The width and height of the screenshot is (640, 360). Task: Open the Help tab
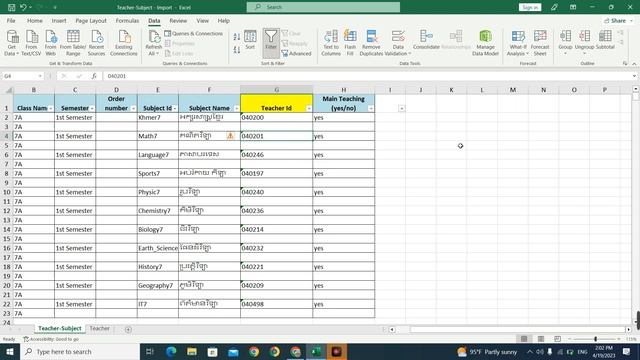click(223, 20)
